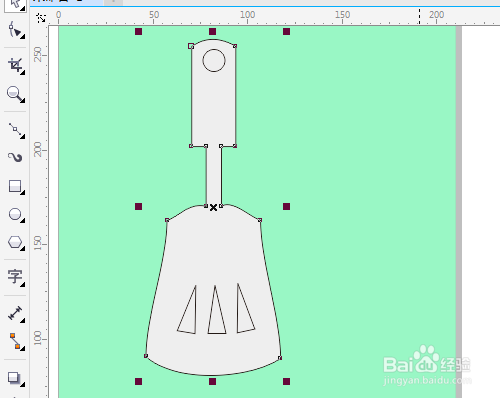Activate the Text tool
This screenshot has width=500, height=398.
click(x=15, y=277)
